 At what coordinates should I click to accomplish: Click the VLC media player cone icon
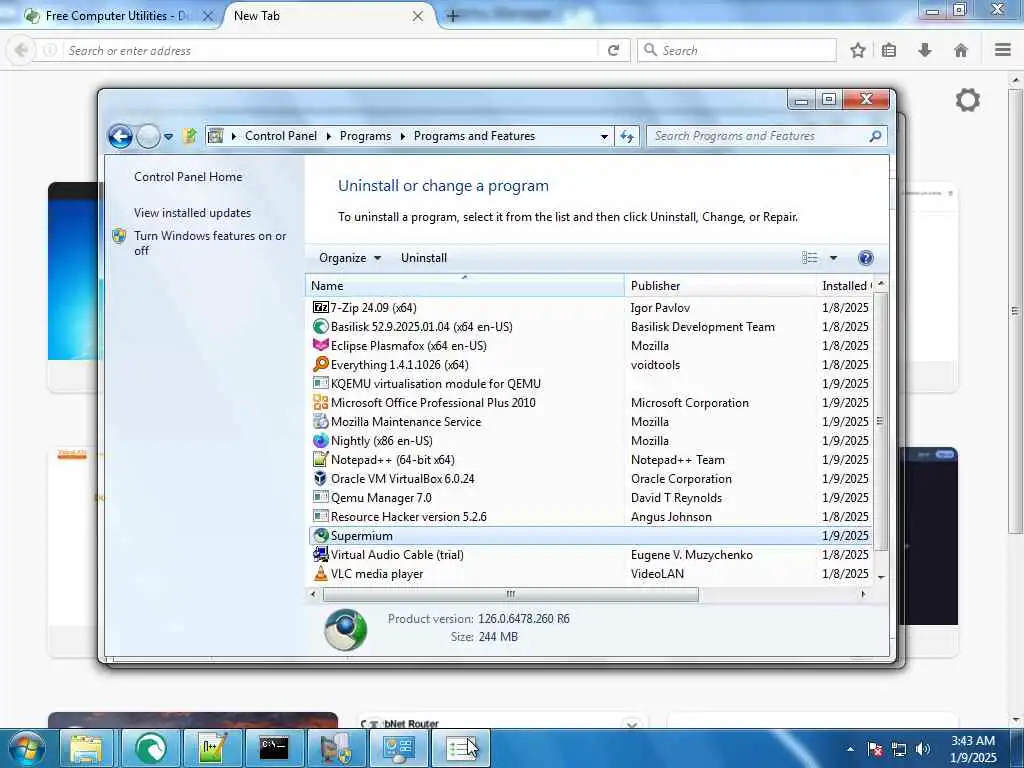coord(320,573)
